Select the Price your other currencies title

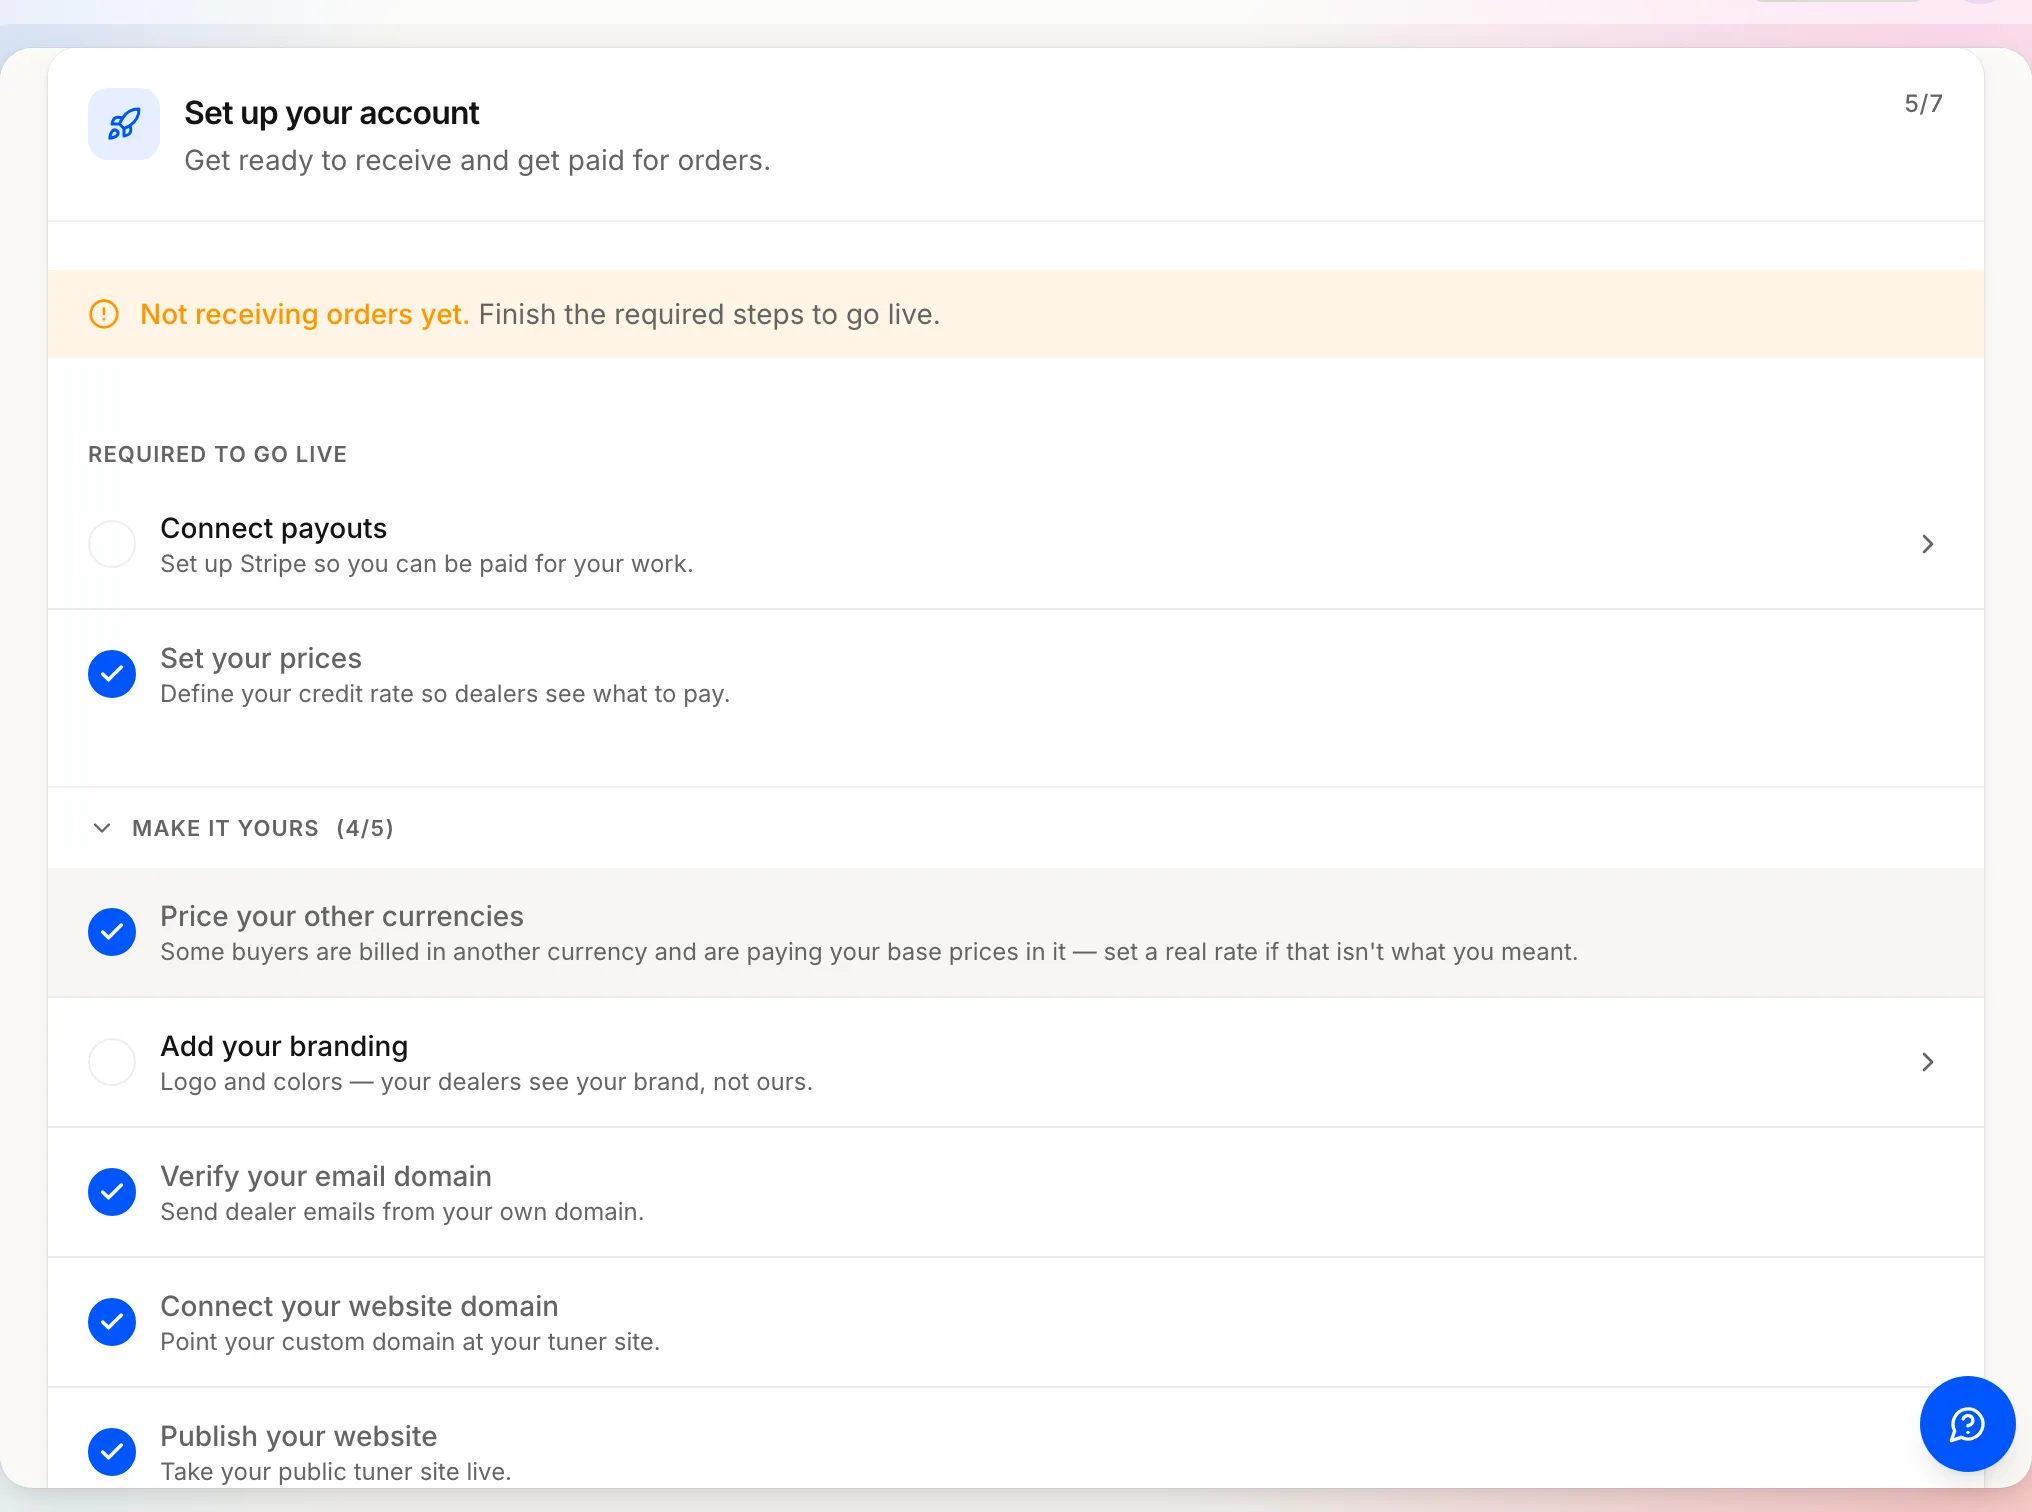(342, 916)
